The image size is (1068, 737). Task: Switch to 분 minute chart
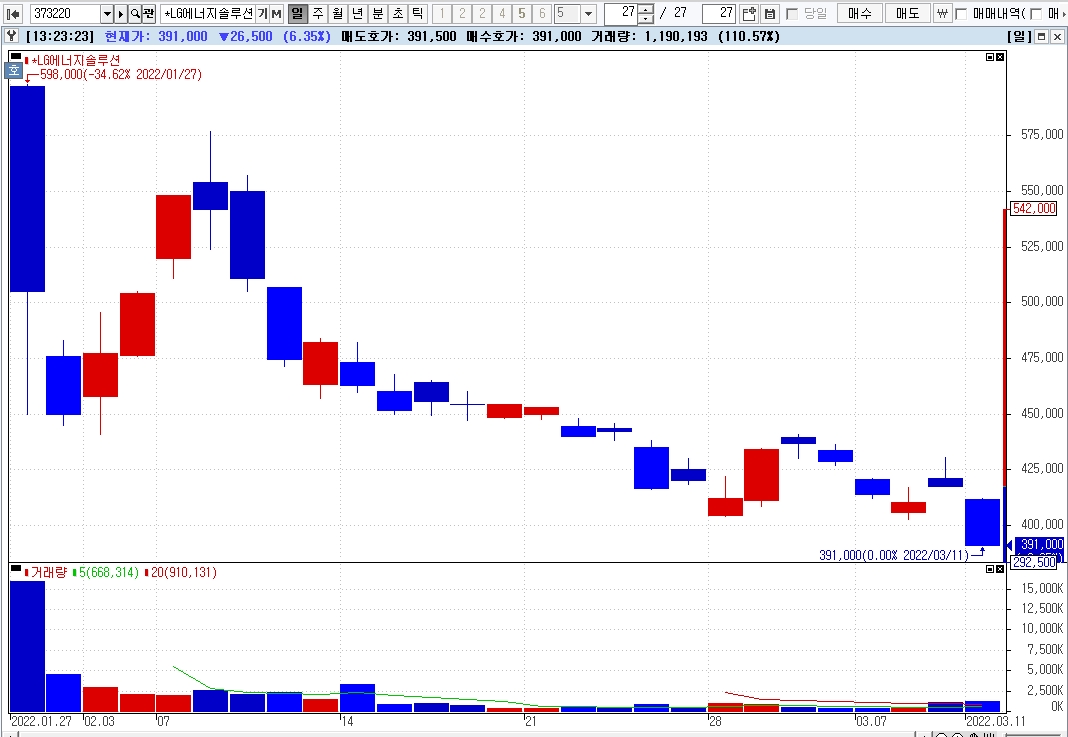tap(378, 13)
